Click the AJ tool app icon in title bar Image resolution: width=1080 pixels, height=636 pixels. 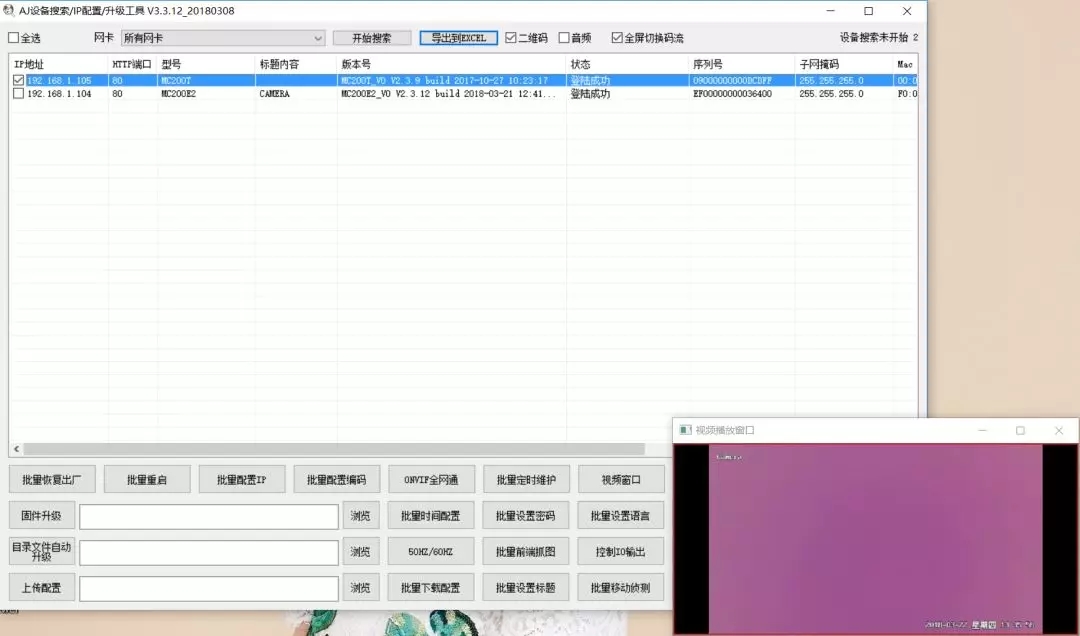[x=9, y=11]
